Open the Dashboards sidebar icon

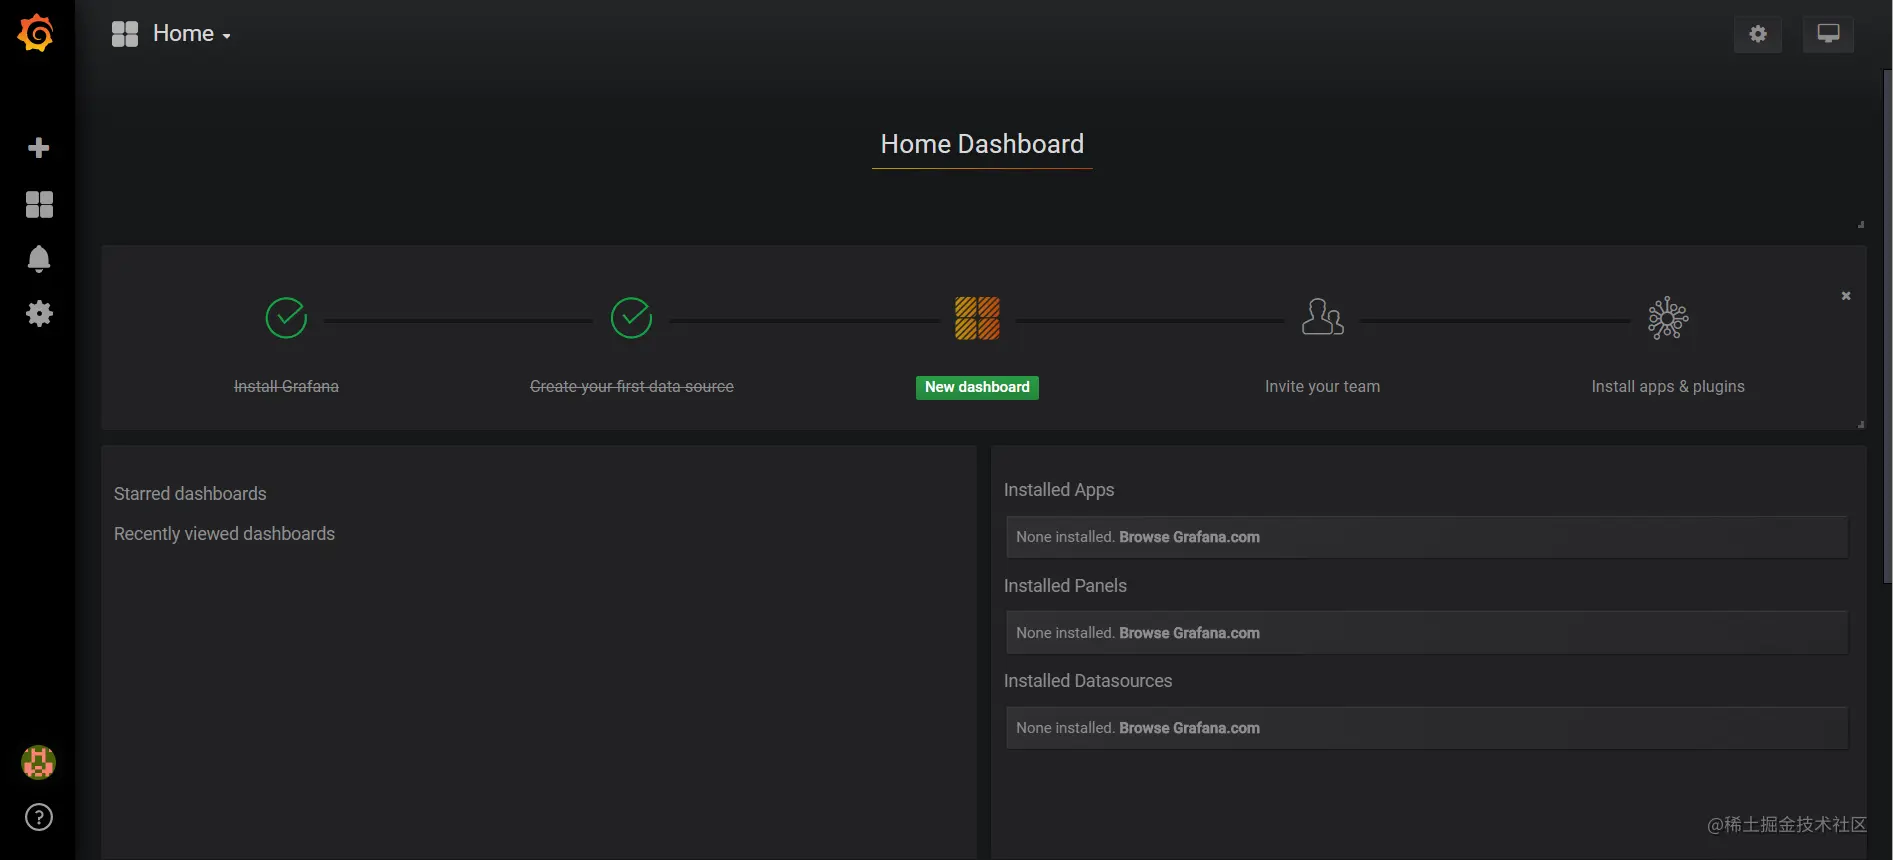(39, 204)
